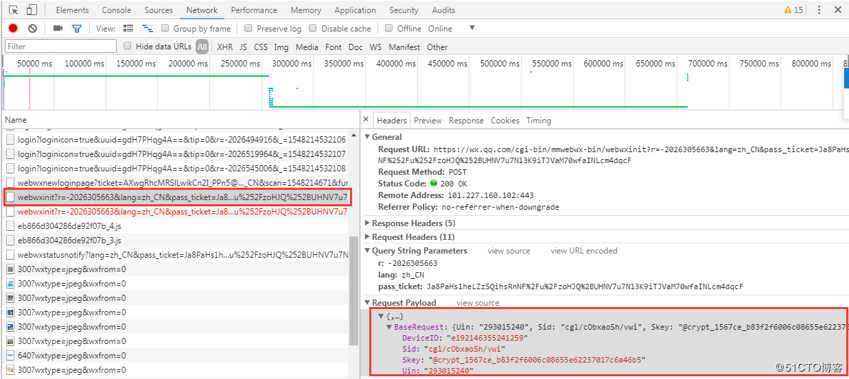Select the login request ending in 1548214532108
849x379 pixels.
pos(175,168)
